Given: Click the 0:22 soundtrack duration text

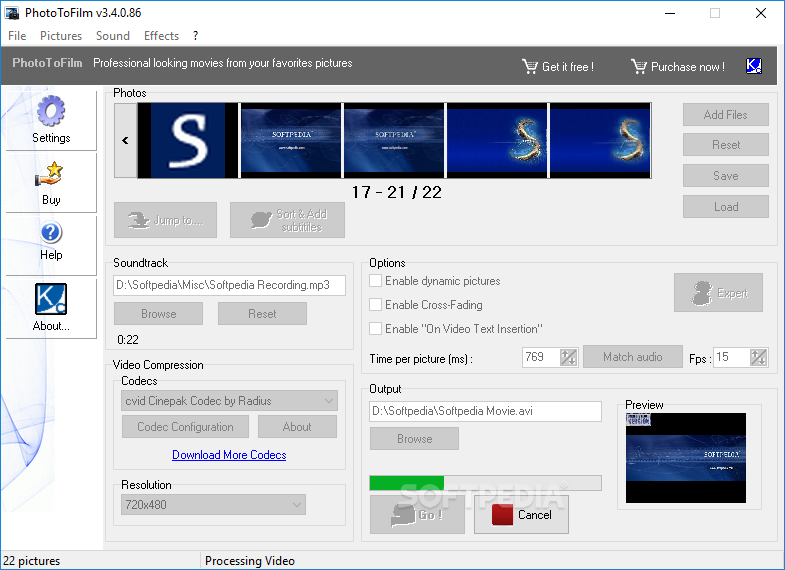Looking at the screenshot, I should pyautogui.click(x=128, y=340).
